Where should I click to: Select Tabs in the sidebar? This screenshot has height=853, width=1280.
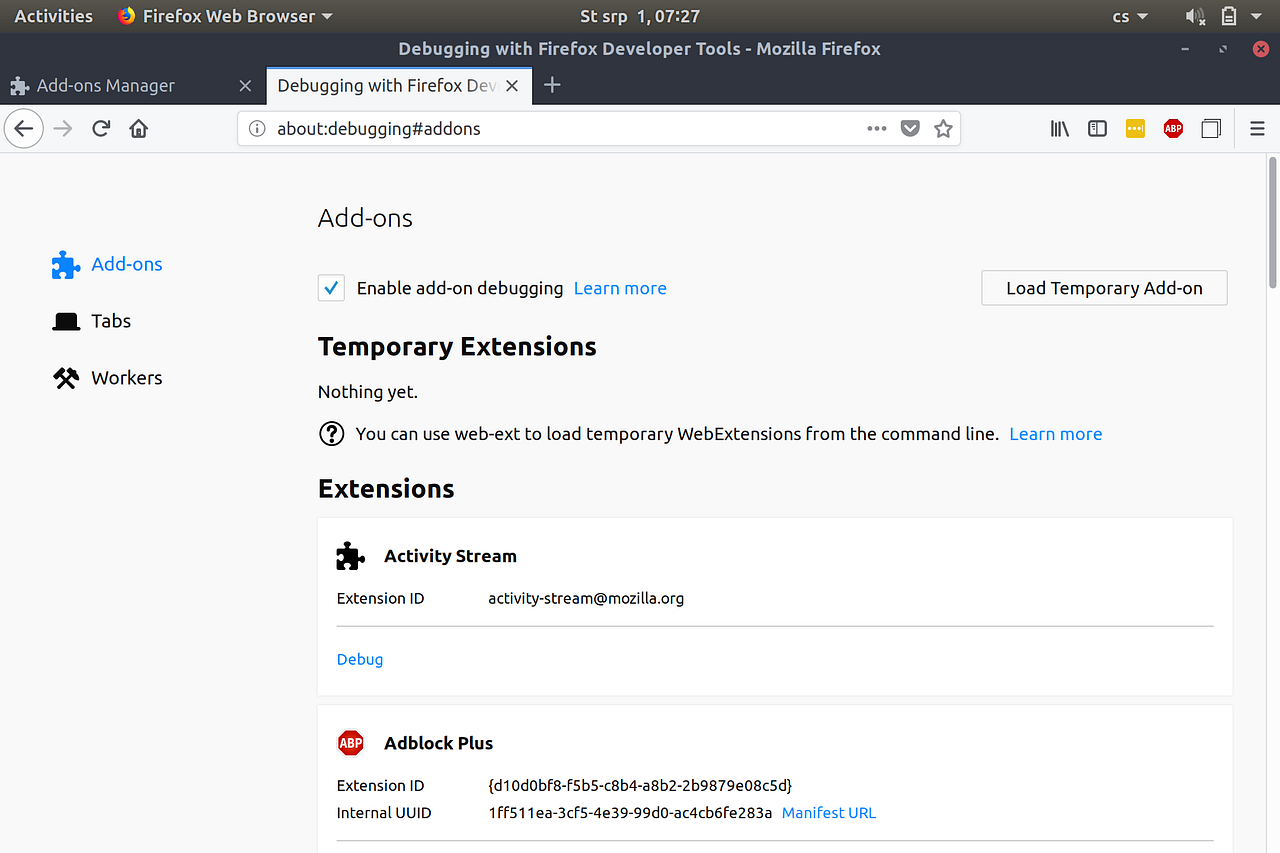111,321
